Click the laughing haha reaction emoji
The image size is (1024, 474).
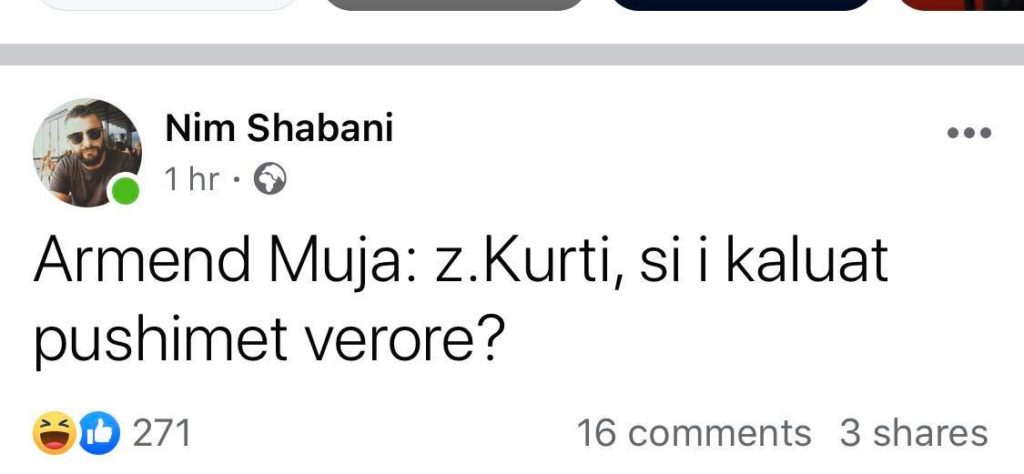tap(53, 433)
